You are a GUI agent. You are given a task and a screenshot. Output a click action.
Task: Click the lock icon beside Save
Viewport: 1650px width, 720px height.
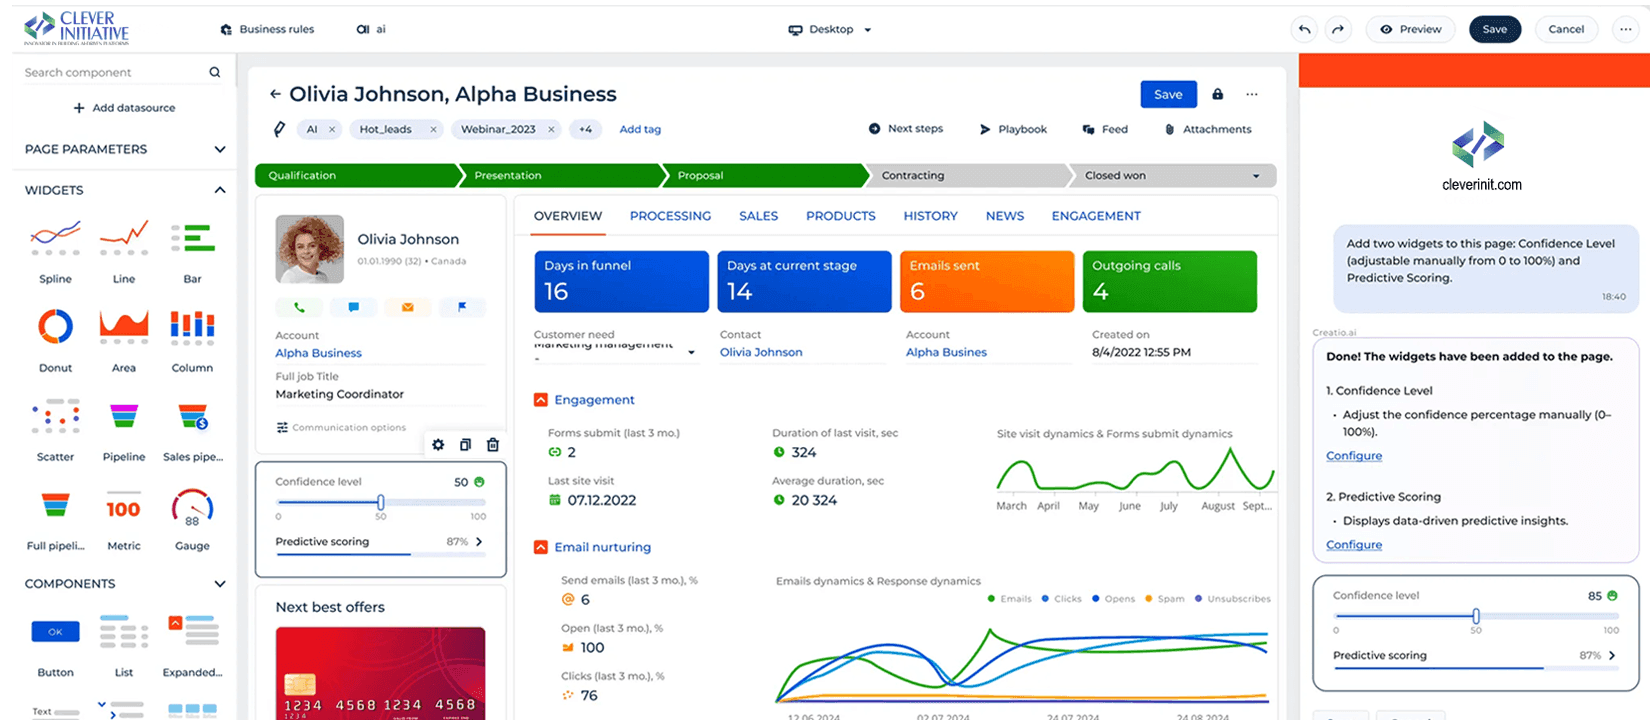click(1217, 94)
